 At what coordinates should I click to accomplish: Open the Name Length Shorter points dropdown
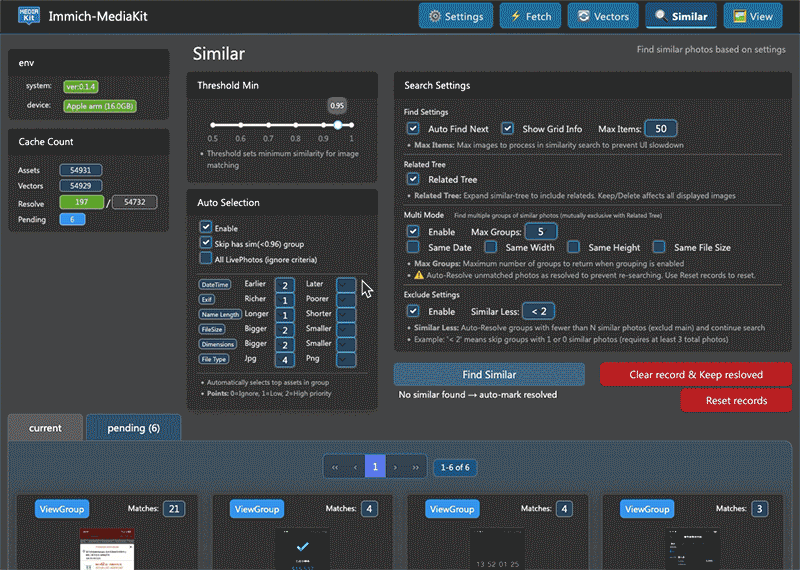[346, 315]
